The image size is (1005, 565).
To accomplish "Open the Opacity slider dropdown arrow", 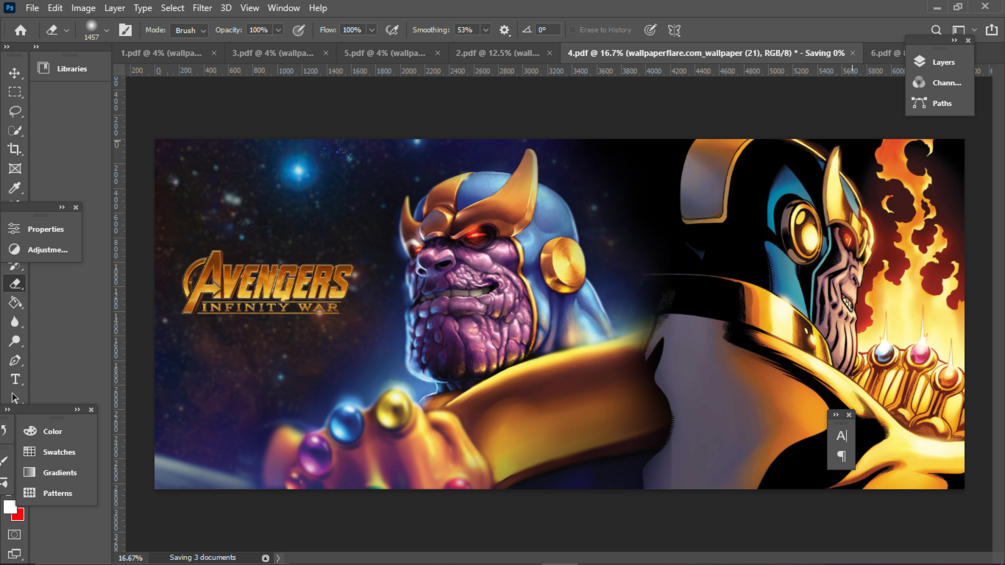I will click(x=278, y=30).
